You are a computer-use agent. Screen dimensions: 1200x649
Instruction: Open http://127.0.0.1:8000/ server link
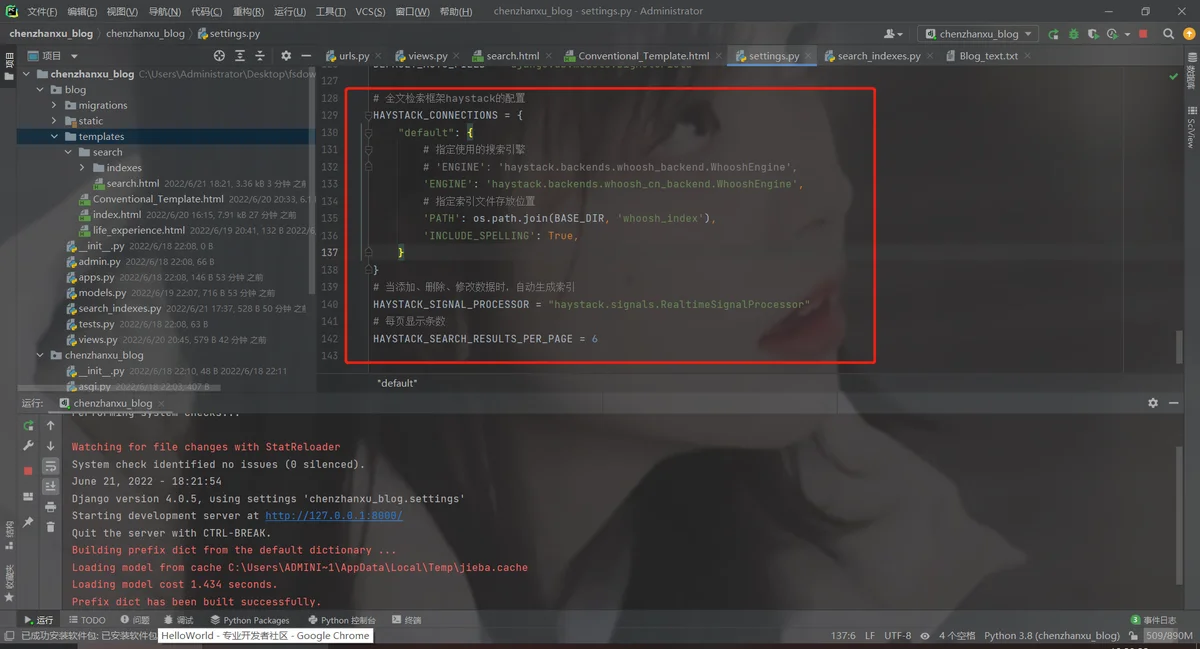coord(333,516)
